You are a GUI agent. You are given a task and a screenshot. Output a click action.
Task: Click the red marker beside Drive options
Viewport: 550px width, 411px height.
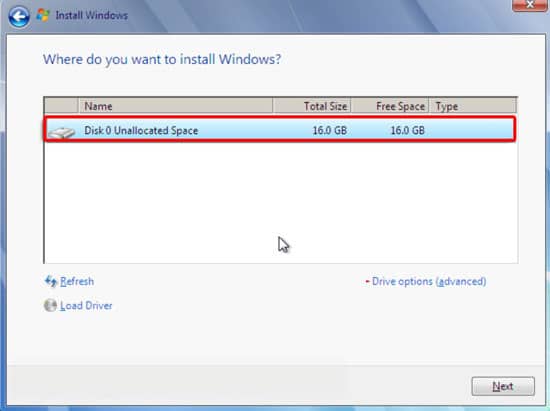pos(367,281)
